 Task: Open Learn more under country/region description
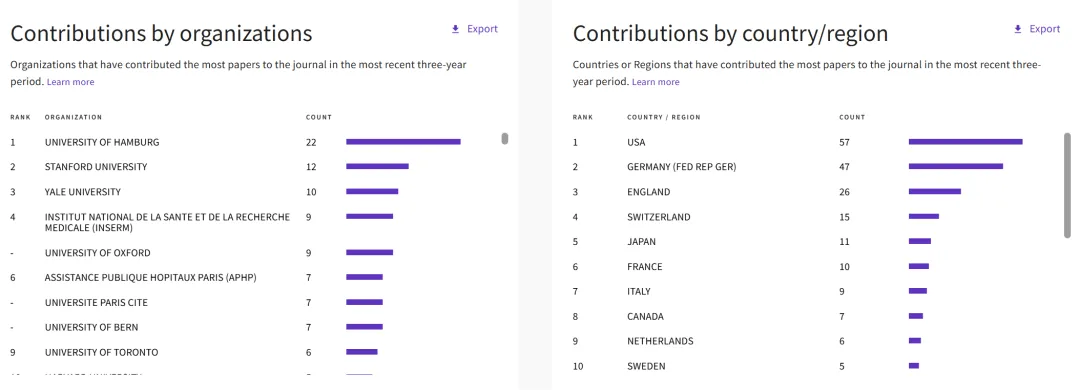click(655, 82)
